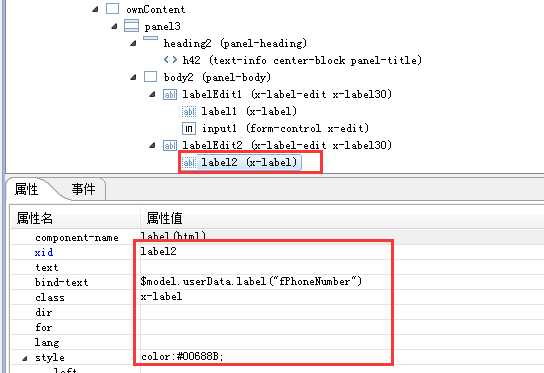544x373 pixels.
Task: Click the class property name
Action: point(50,298)
